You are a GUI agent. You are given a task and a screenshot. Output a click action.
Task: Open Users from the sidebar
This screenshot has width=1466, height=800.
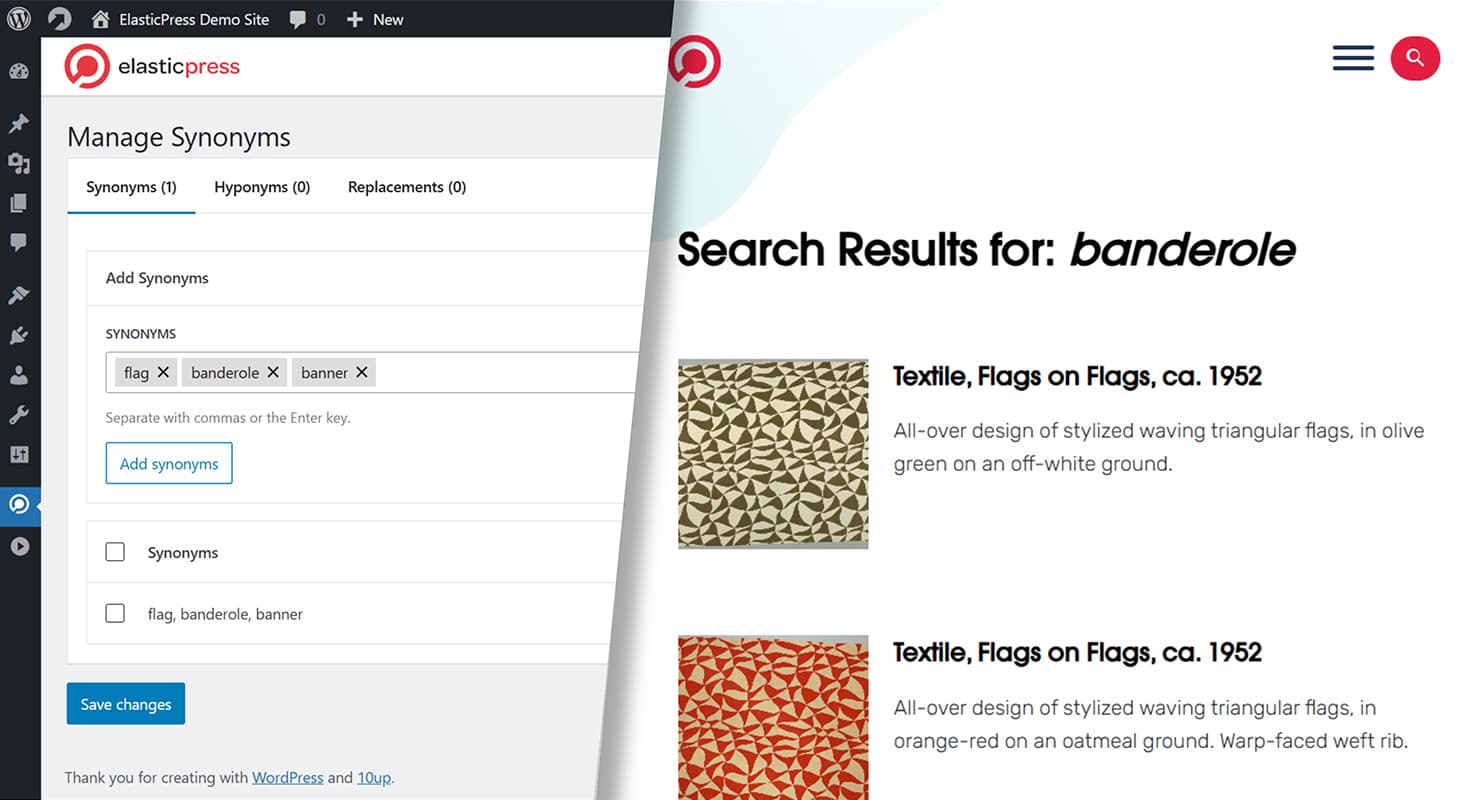tap(19, 375)
